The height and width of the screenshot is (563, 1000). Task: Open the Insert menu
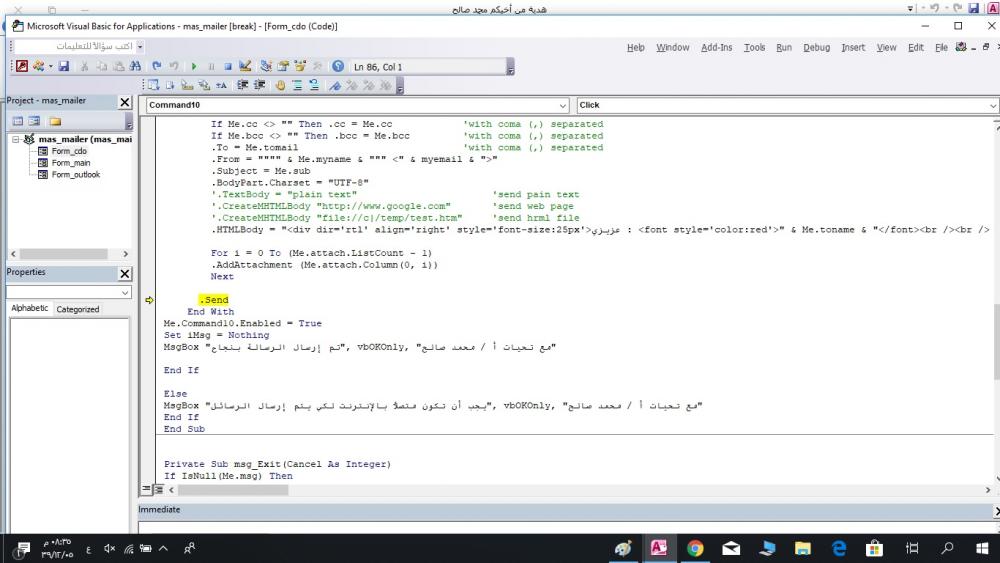click(853, 47)
